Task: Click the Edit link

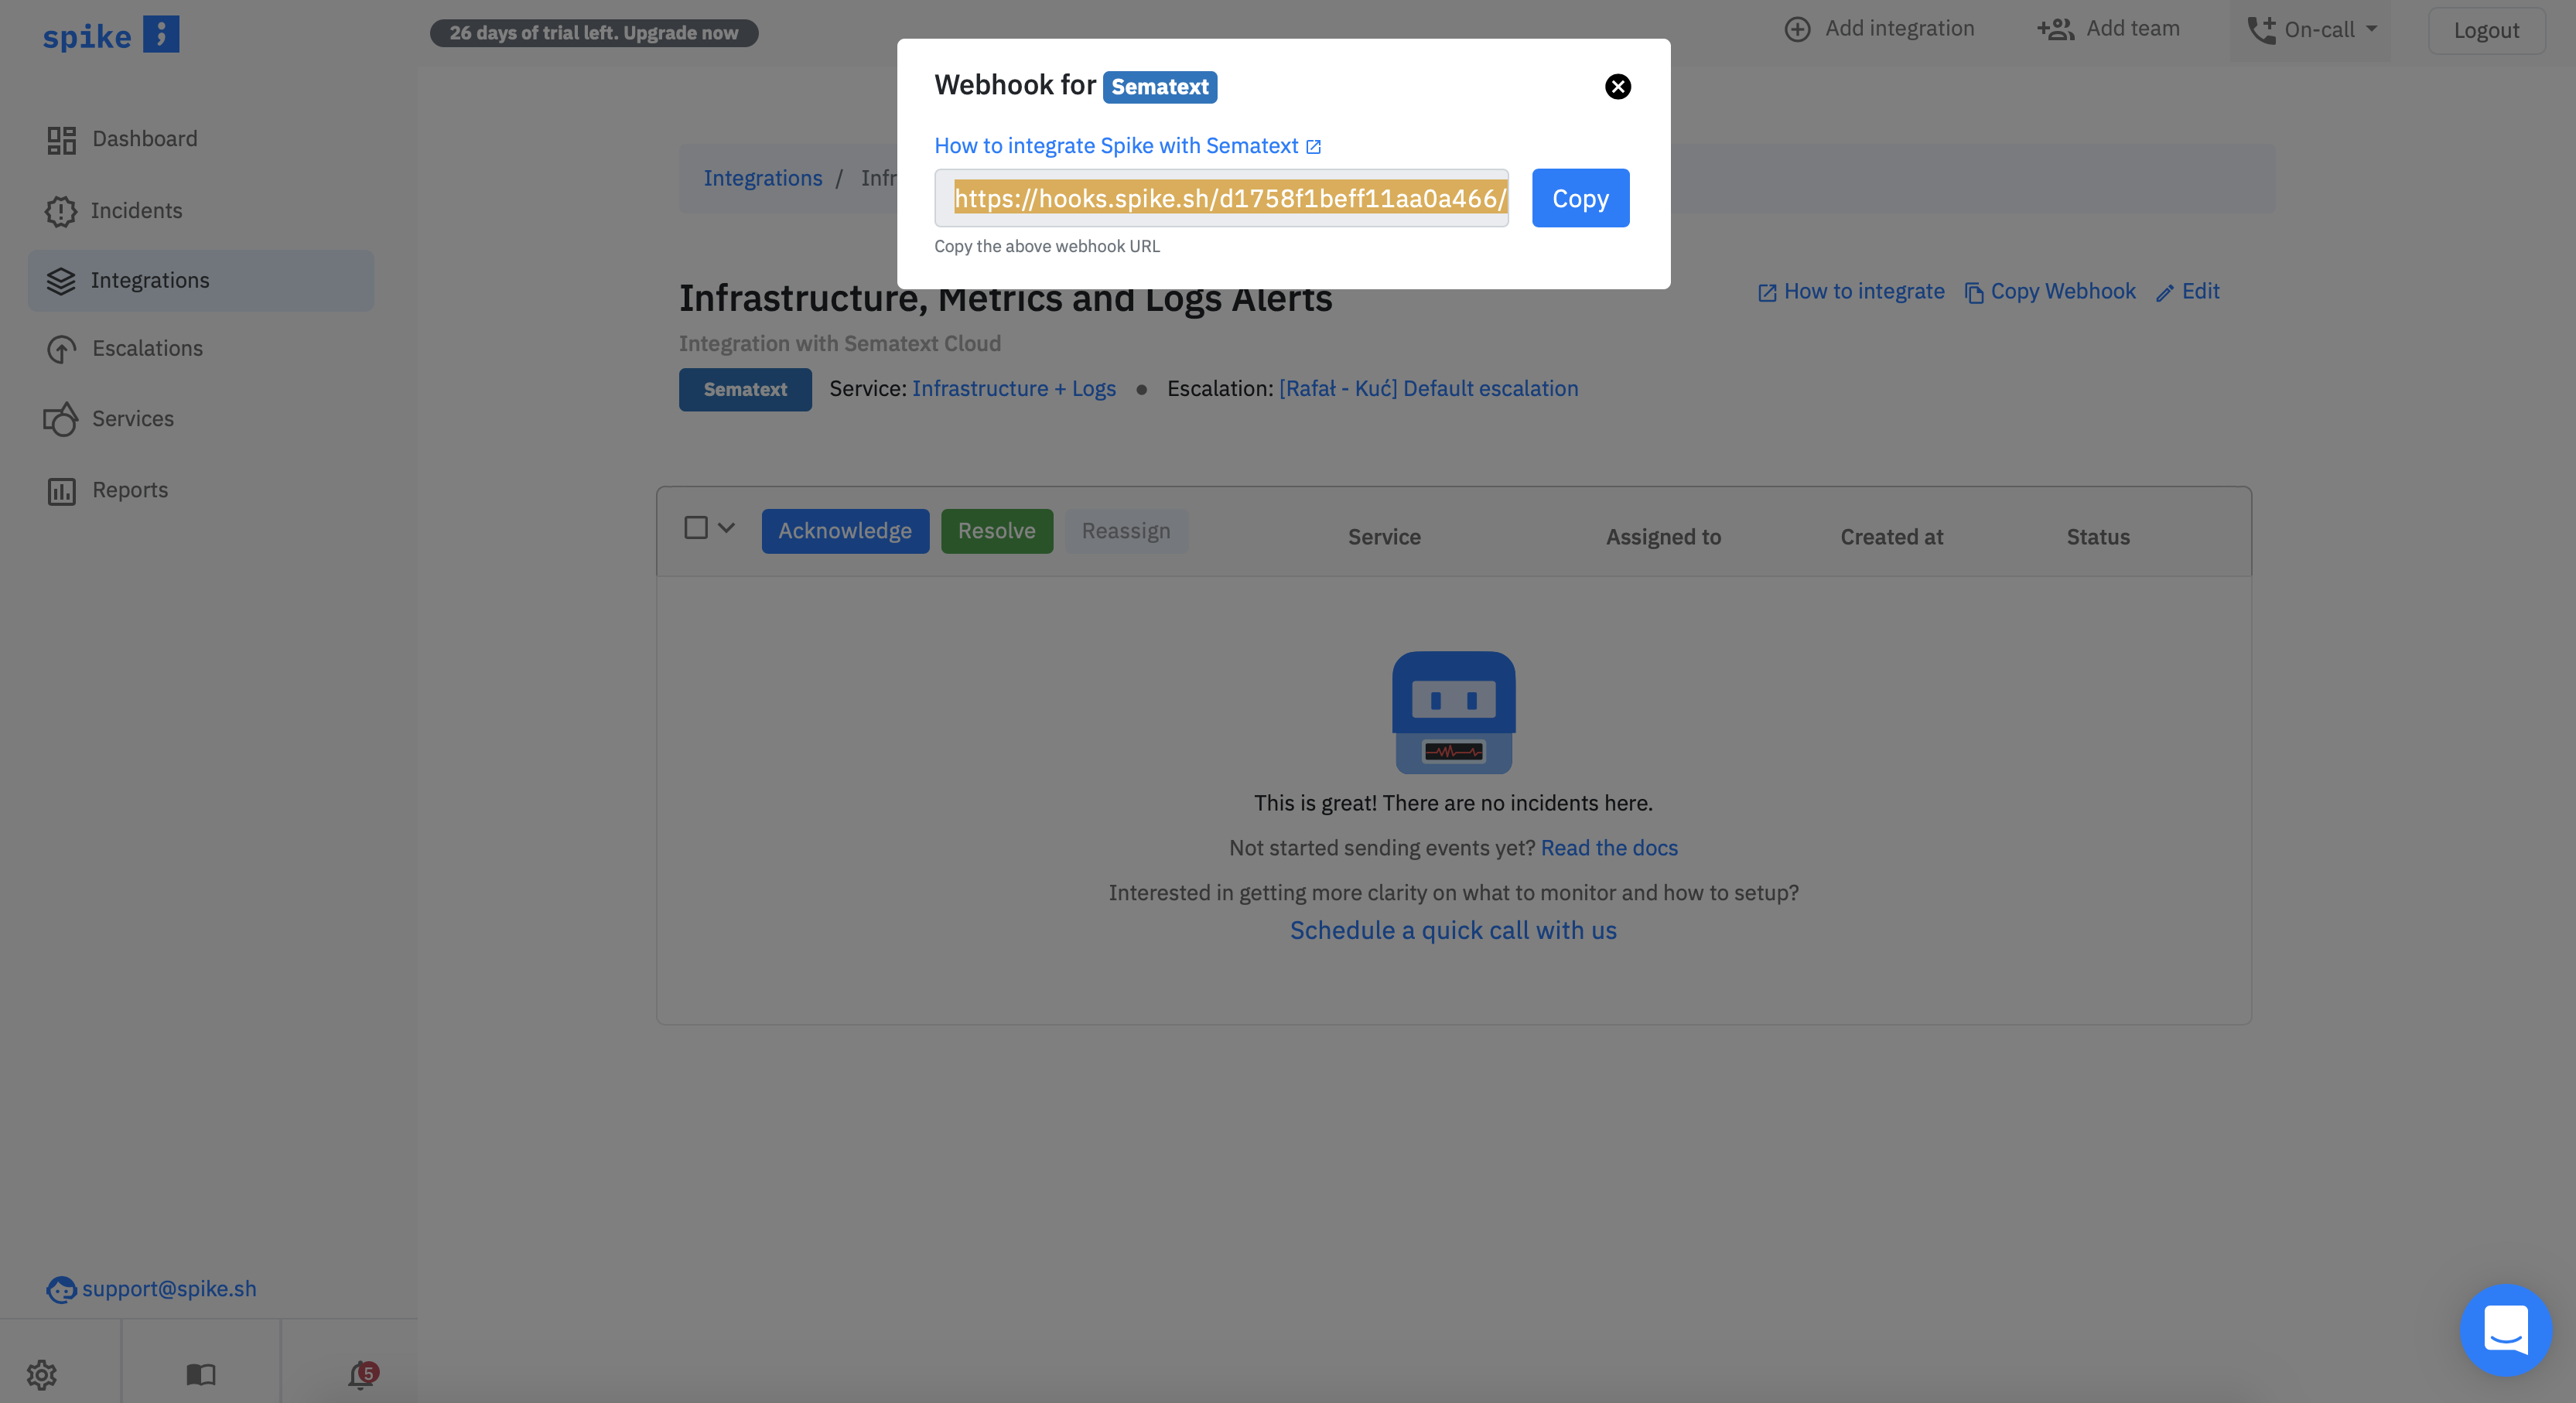Action: (x=2200, y=291)
